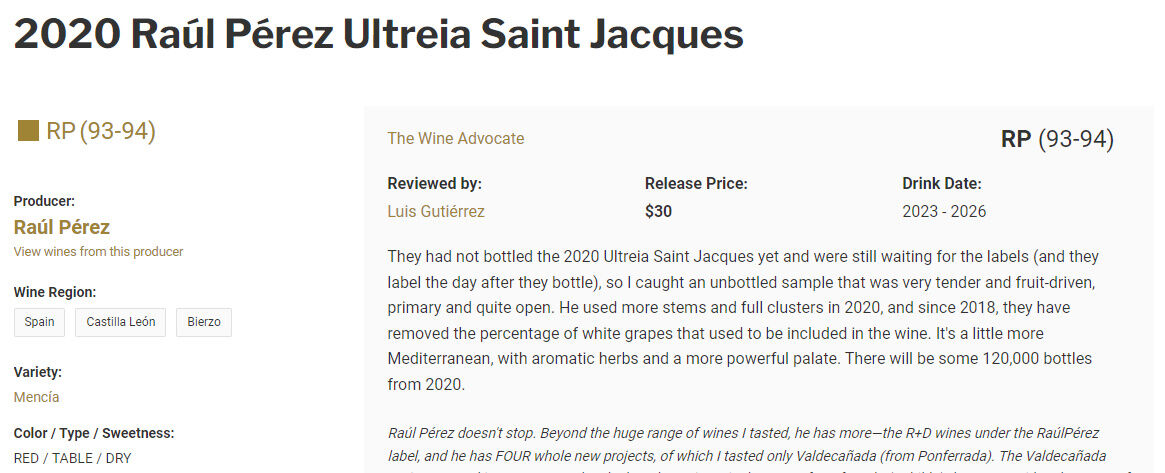Click the main tasting note paragraph
Image resolution: width=1165 pixels, height=473 pixels.
[745, 320]
